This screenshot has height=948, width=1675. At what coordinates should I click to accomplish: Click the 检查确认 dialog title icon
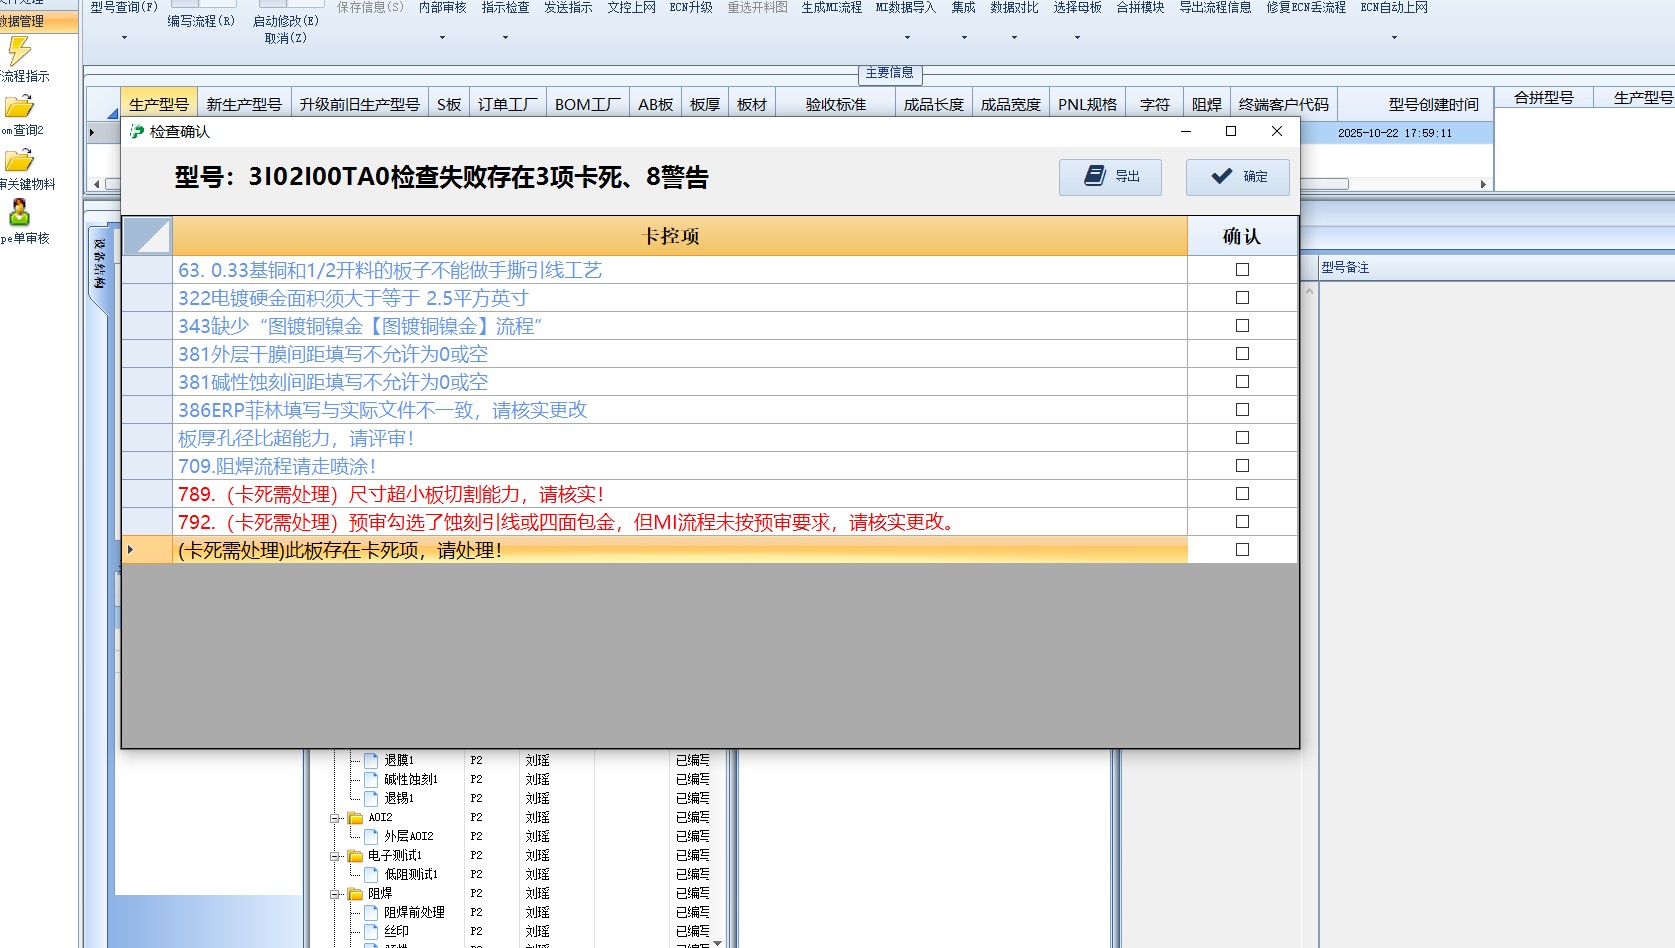coord(137,132)
